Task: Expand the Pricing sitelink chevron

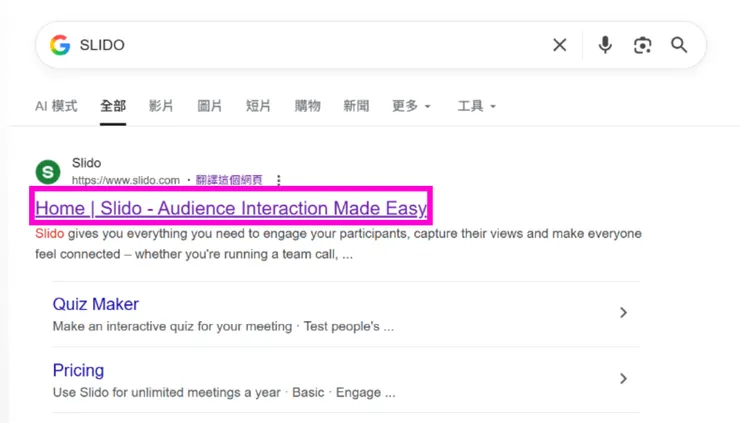Action: [623, 379]
